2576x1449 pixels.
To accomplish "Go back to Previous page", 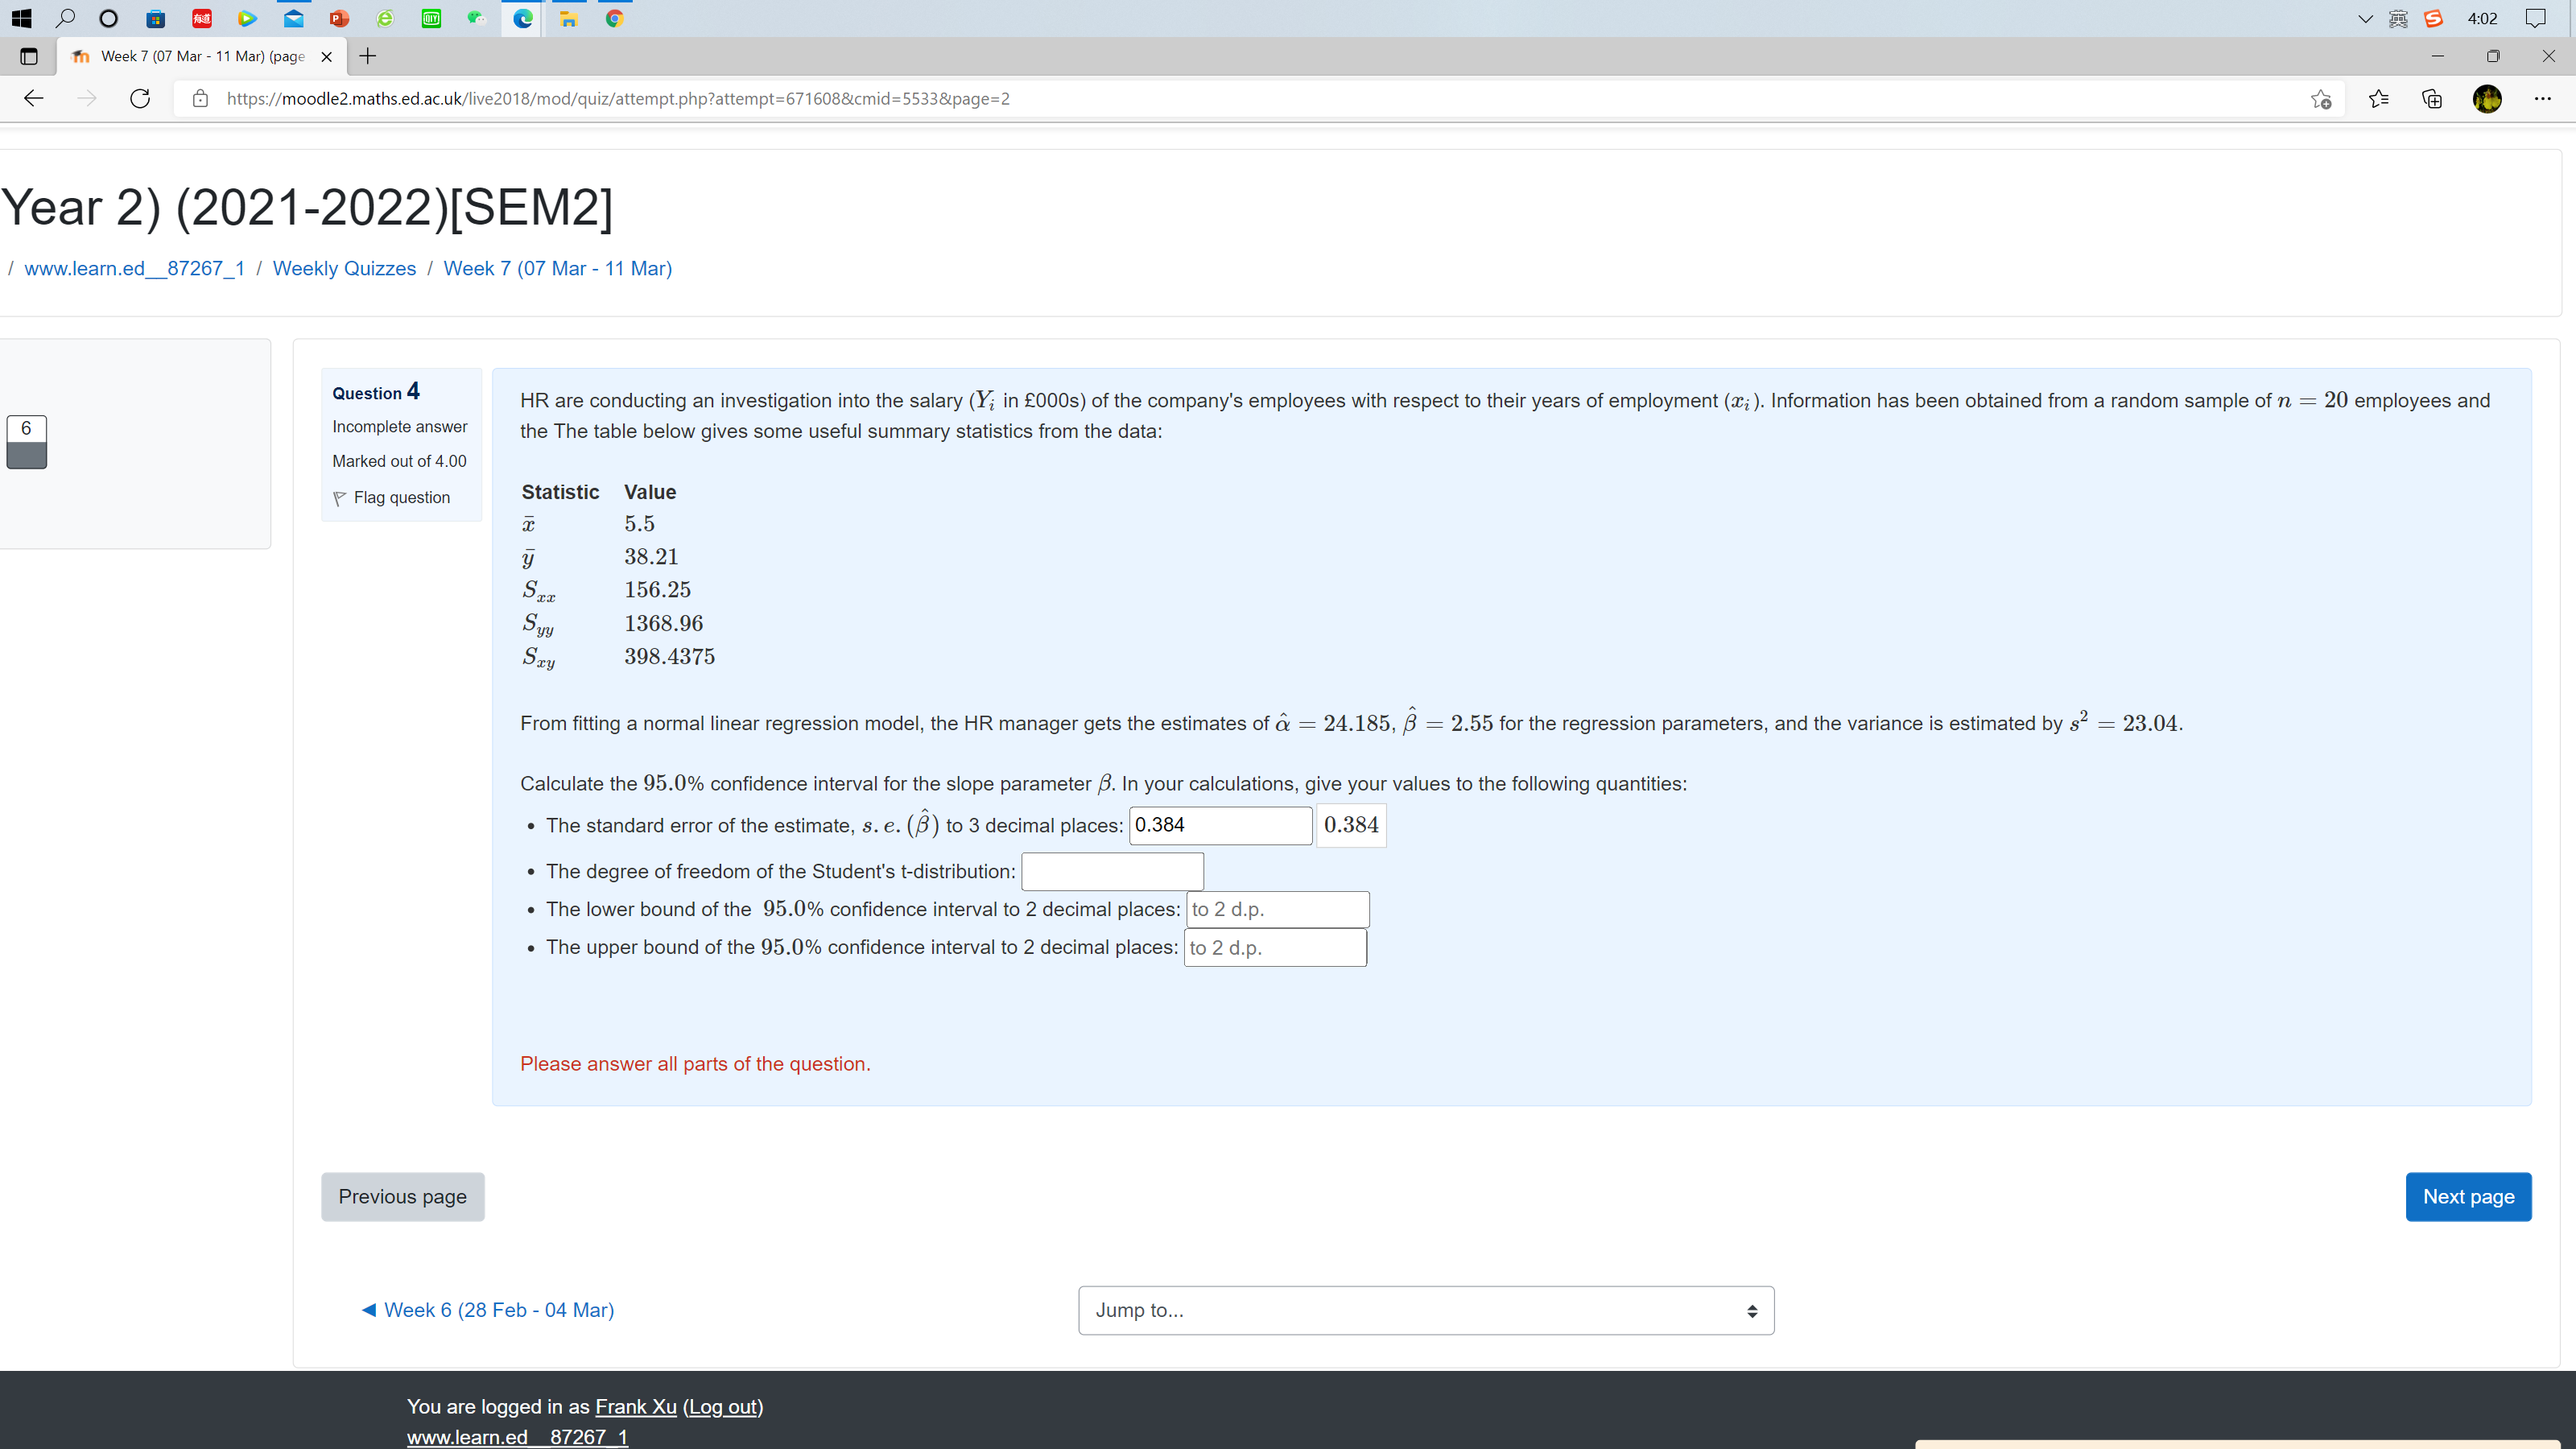I will point(402,1196).
